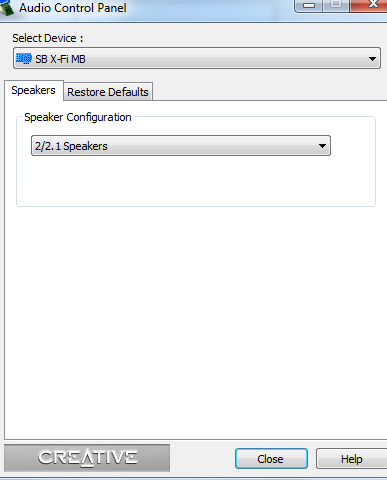This screenshot has height=480, width=387.
Task: Minimize the Audio Control Panel window
Action: [x=309, y=6]
